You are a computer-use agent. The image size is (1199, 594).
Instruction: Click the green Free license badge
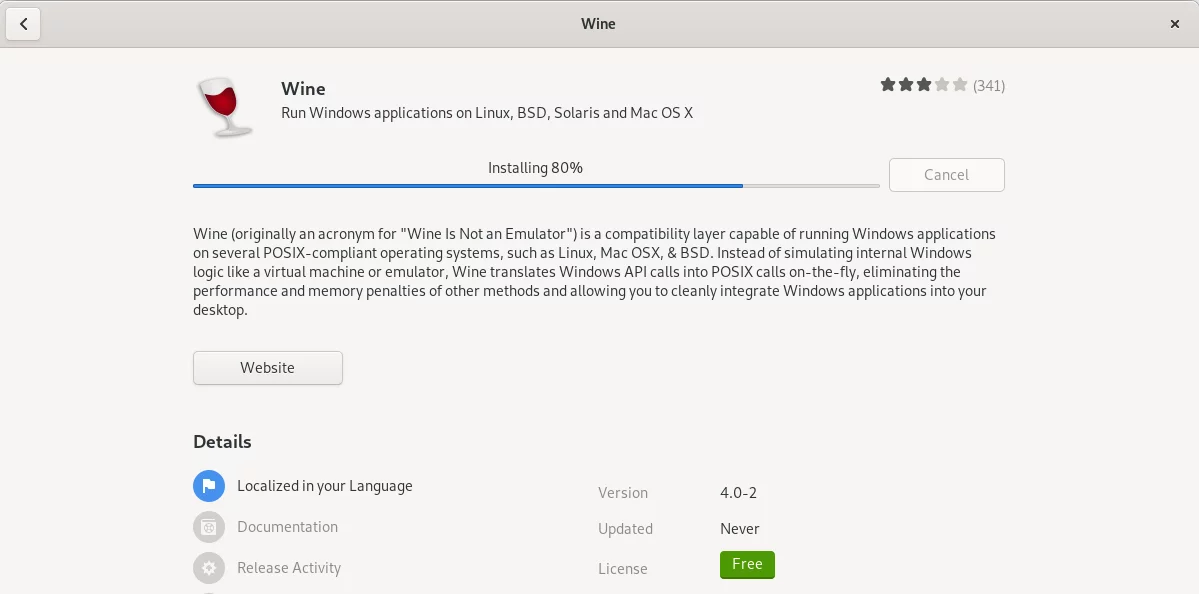click(x=747, y=564)
